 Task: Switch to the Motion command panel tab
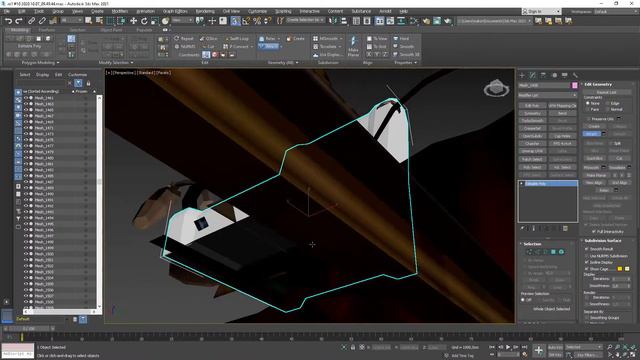554,75
